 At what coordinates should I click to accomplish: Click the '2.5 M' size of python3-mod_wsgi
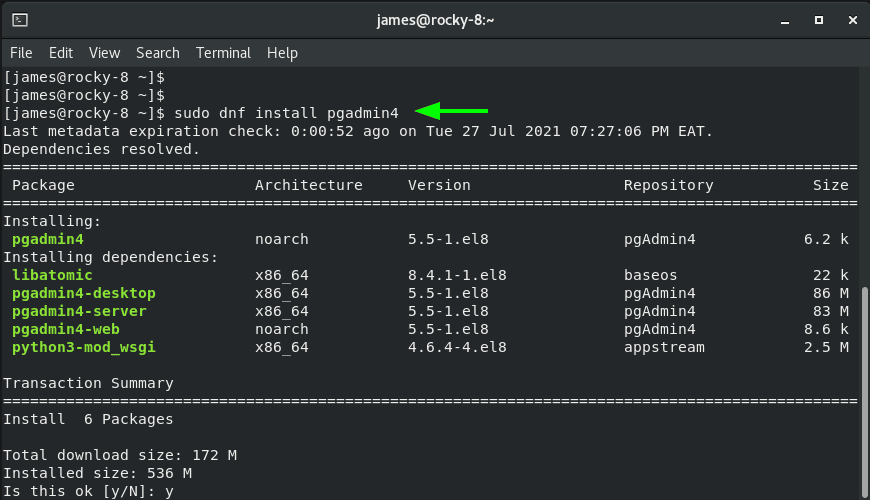click(x=826, y=347)
